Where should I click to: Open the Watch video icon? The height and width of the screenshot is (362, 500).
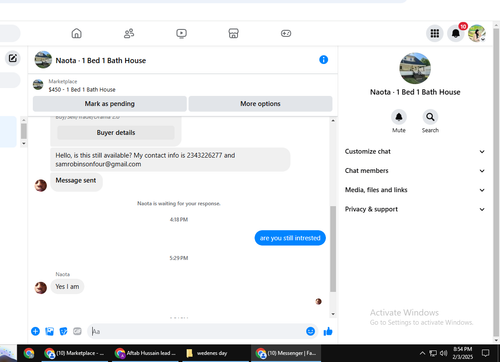pyautogui.click(x=181, y=33)
